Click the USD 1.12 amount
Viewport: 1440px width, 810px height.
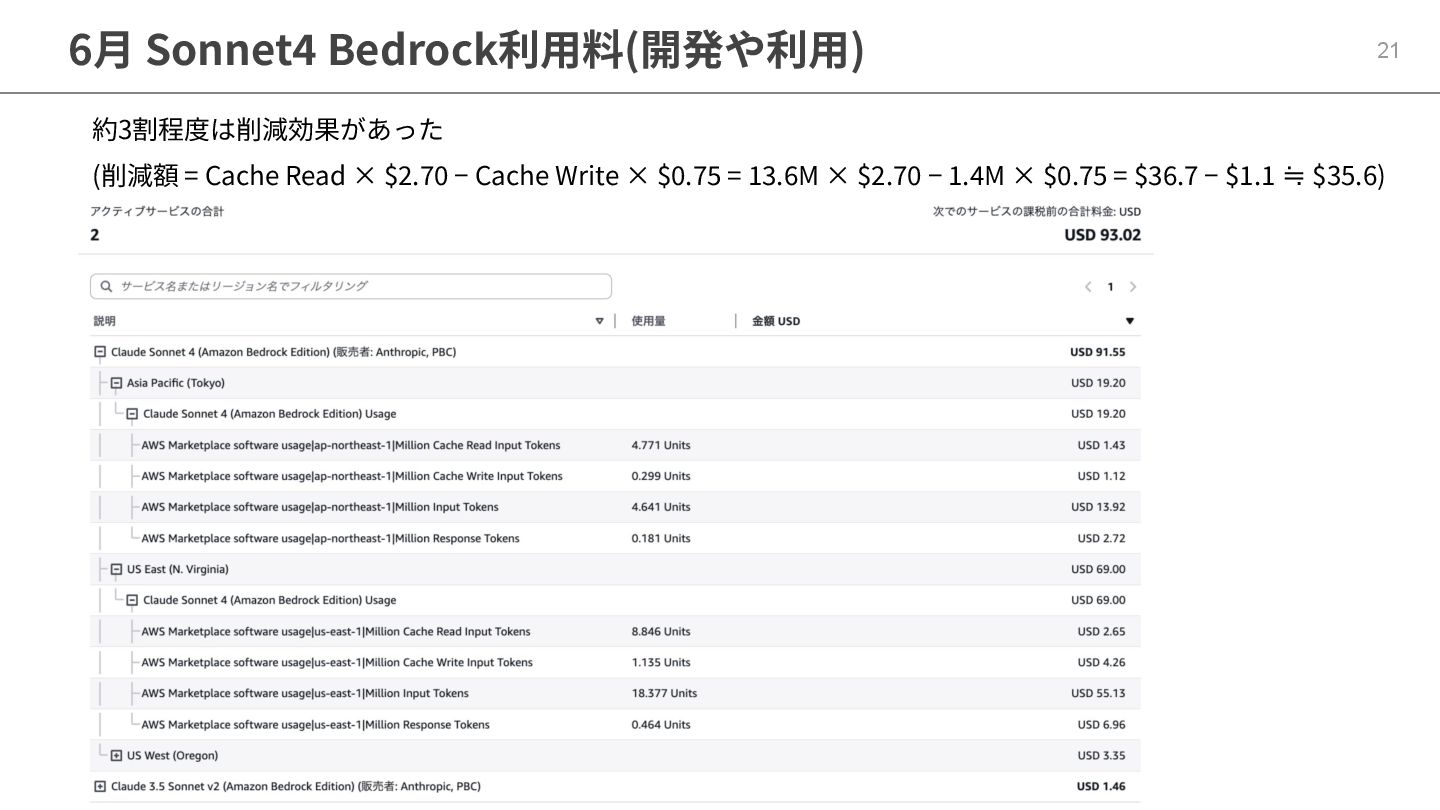tap(1101, 476)
